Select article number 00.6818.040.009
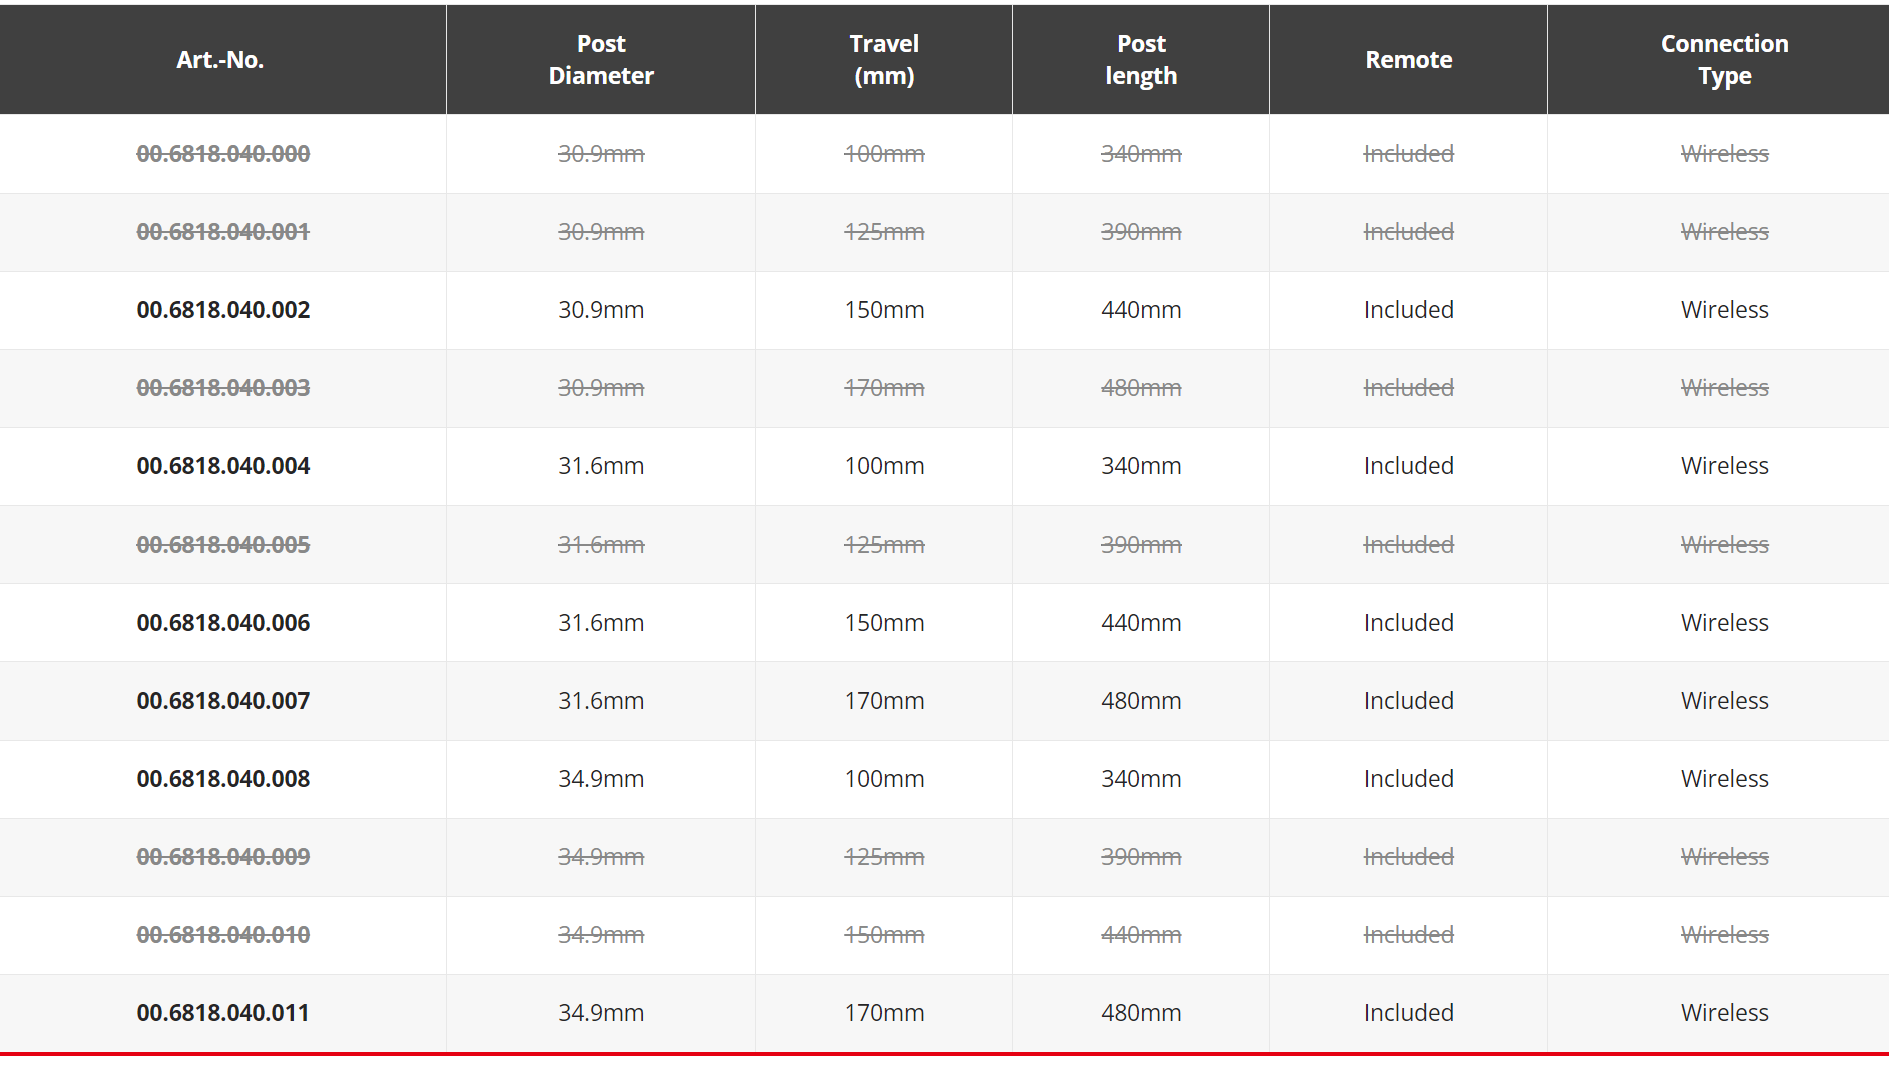The image size is (1889, 1074). click(x=223, y=857)
